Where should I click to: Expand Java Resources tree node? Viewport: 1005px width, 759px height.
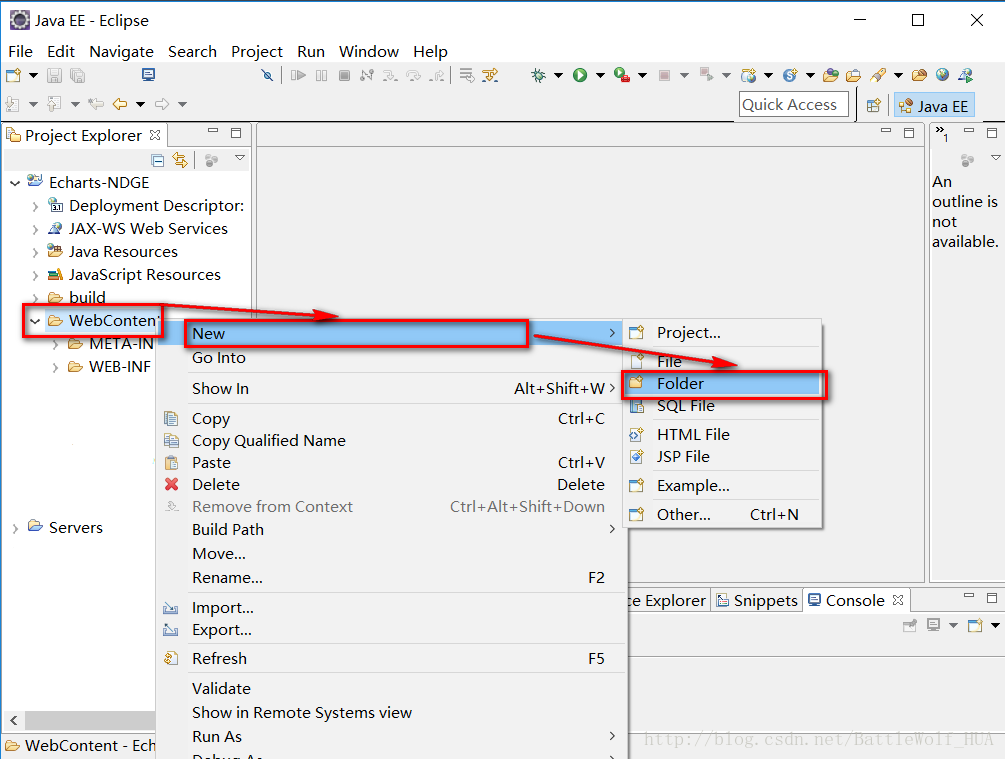point(35,253)
